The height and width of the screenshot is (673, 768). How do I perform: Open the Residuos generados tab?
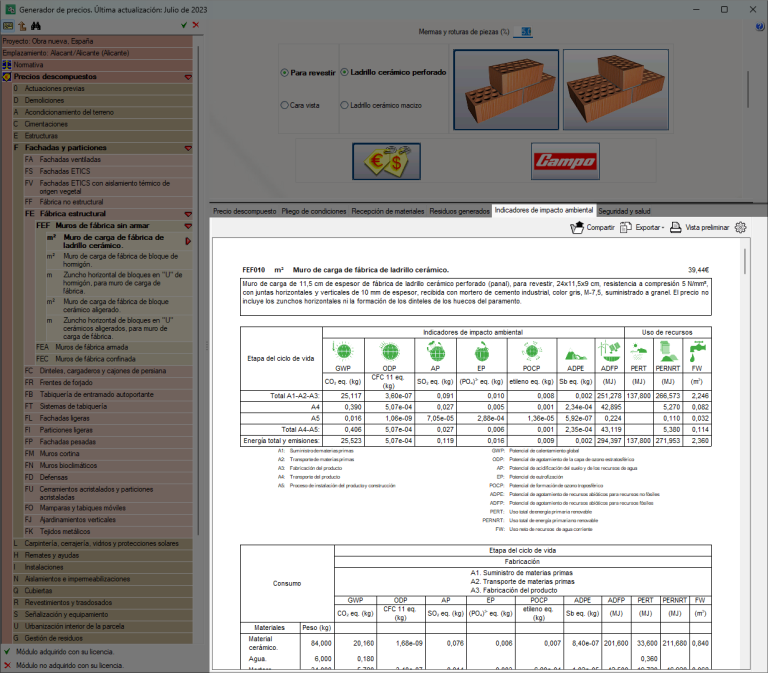(x=459, y=211)
